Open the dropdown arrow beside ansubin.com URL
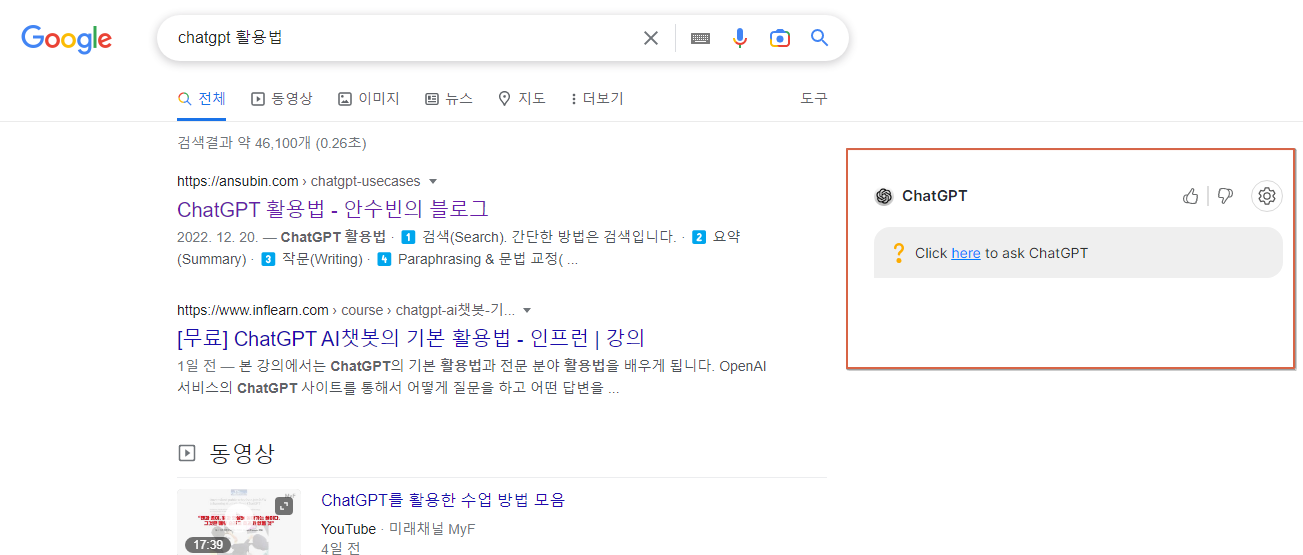This screenshot has height=555, width=1303. pos(433,181)
